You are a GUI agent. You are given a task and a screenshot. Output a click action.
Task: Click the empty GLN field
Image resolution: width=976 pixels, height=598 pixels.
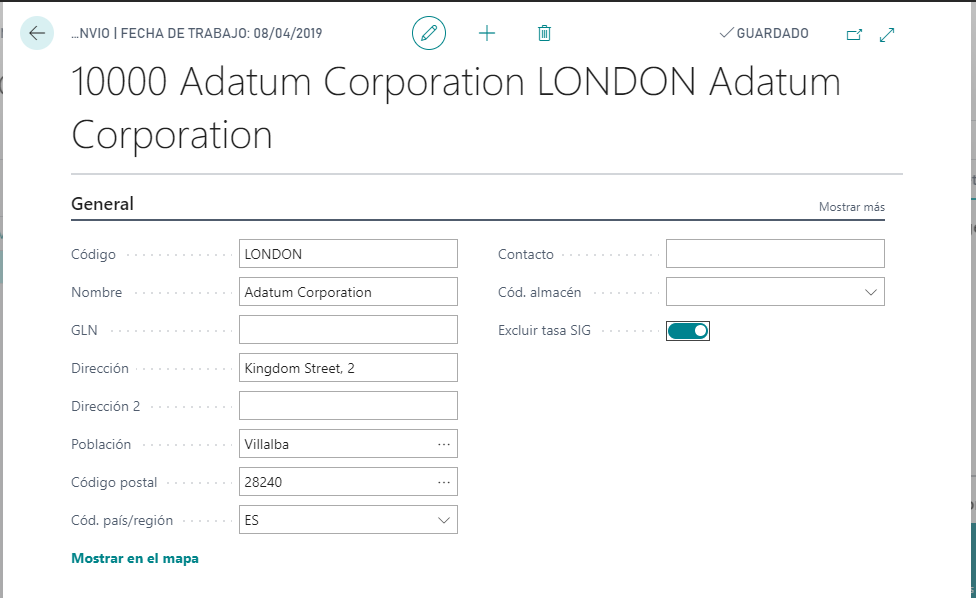(x=348, y=330)
